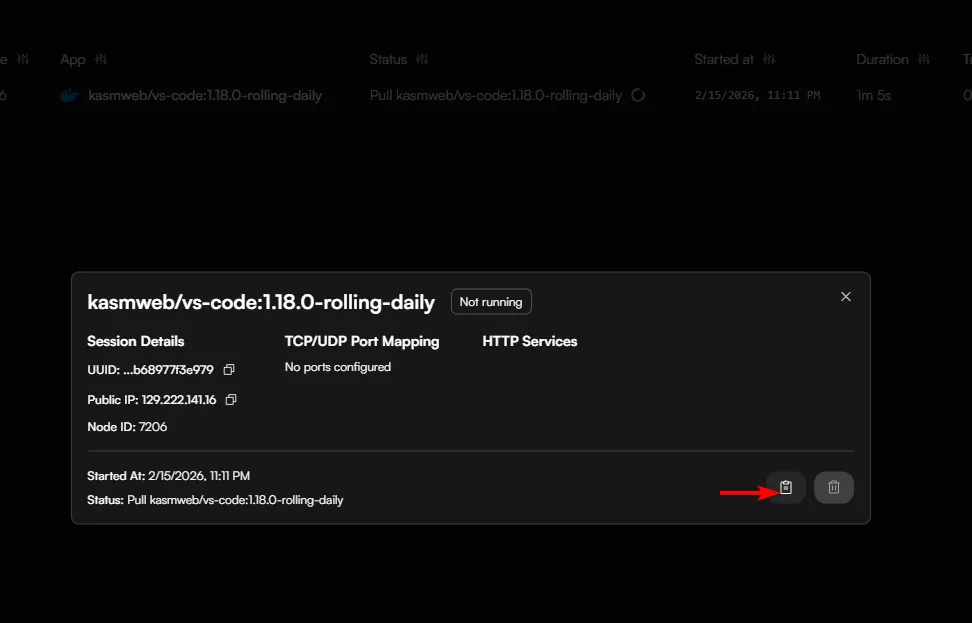Open the filter icon beside the App column header

click(101, 60)
